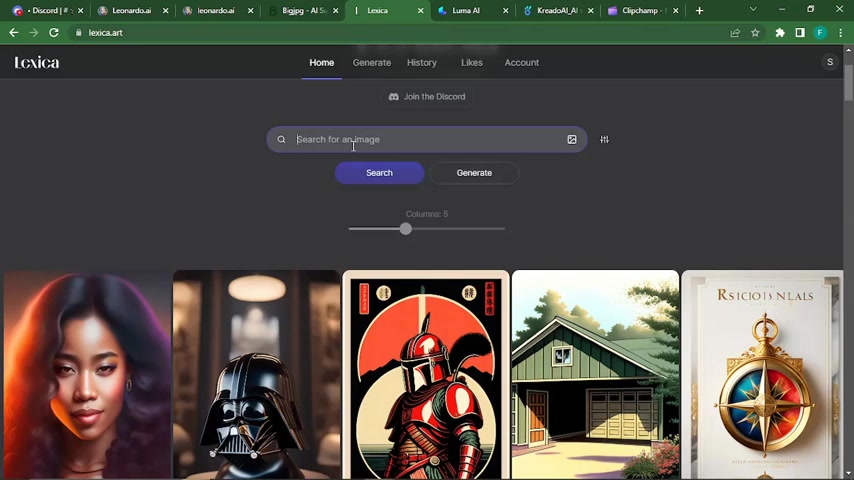
Task: Switch to the Luma AI tab
Action: (473, 10)
